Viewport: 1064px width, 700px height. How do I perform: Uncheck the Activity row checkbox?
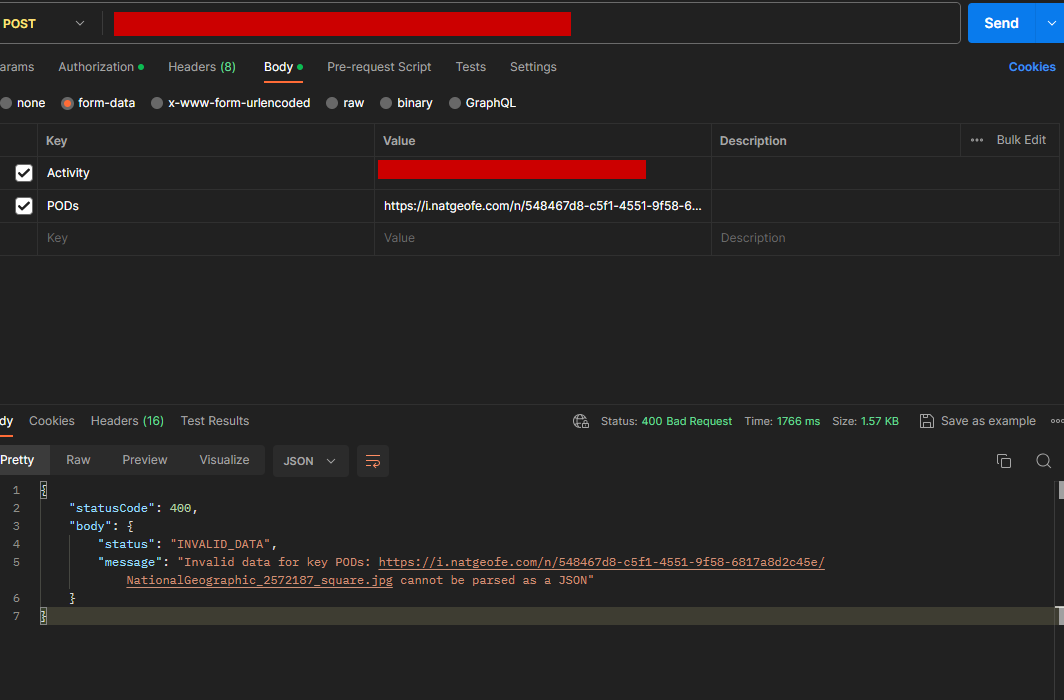point(24,173)
